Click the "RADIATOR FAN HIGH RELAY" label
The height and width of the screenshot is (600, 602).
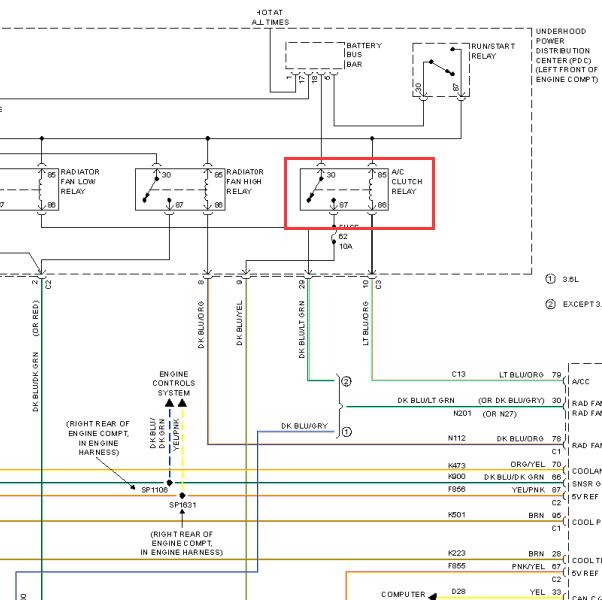(245, 182)
